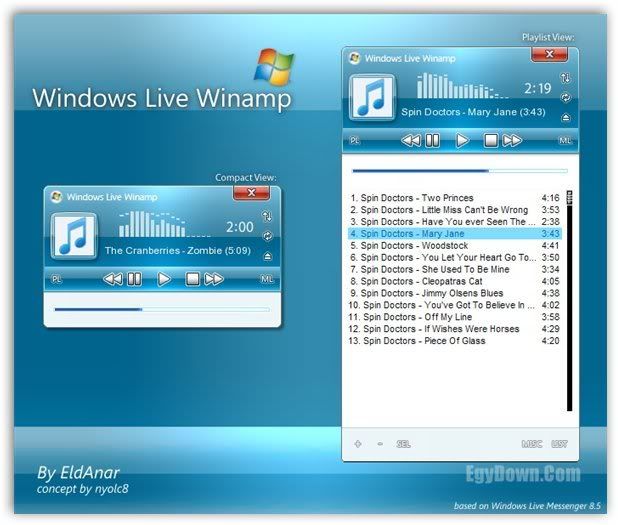Click the seek bar in the compact view player
618x525 pixels.
160,309
